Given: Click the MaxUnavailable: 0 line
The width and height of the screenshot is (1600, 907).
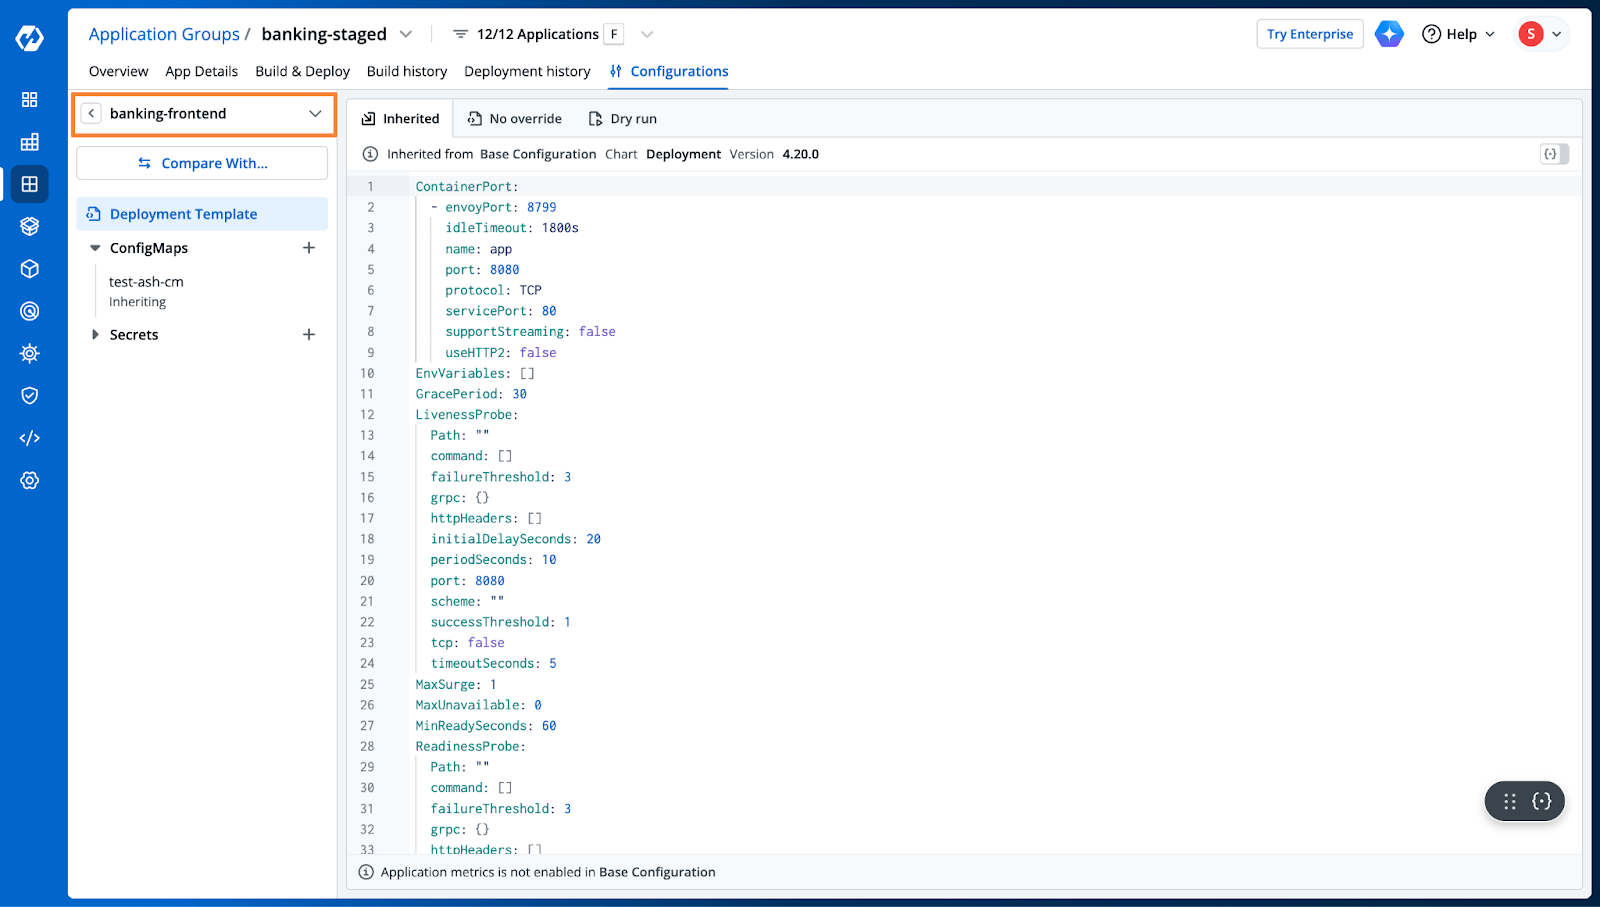Looking at the screenshot, I should [479, 705].
